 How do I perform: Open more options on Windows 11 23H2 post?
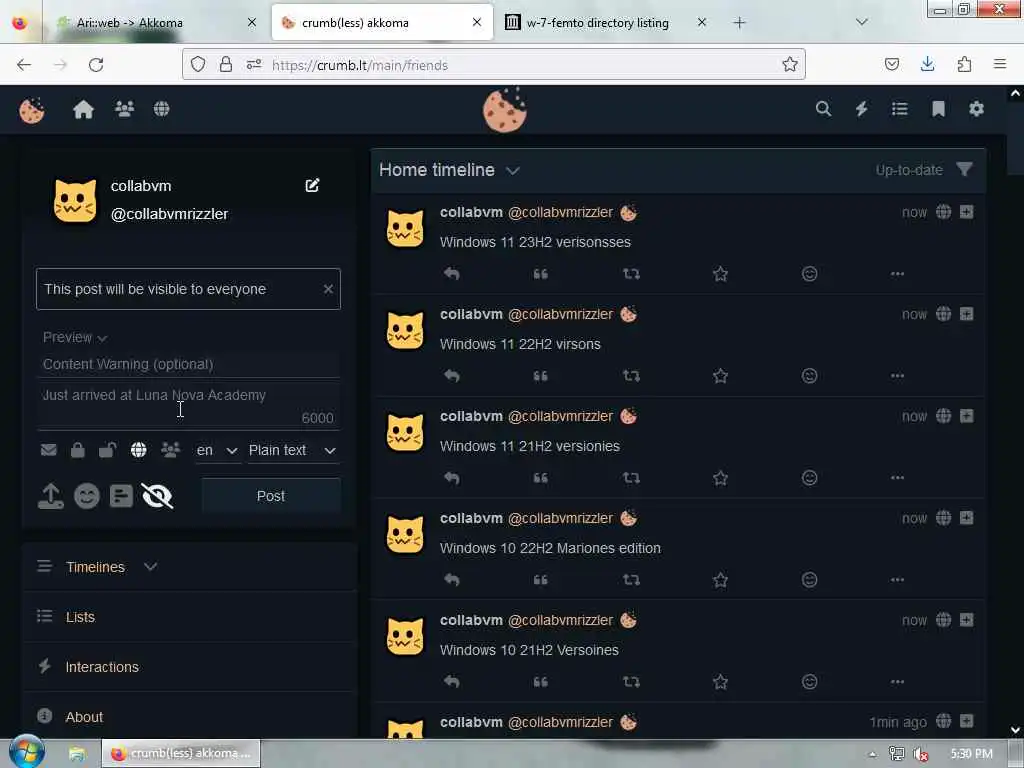pyautogui.click(x=897, y=274)
